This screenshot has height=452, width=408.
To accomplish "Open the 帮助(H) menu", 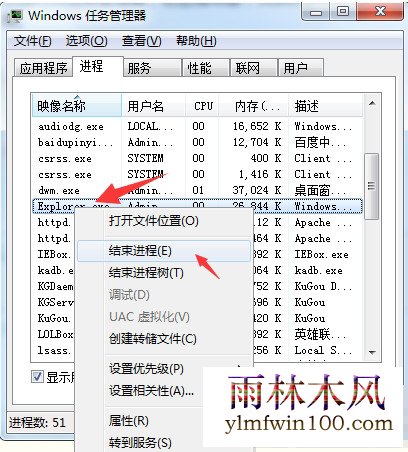I will pos(196,41).
